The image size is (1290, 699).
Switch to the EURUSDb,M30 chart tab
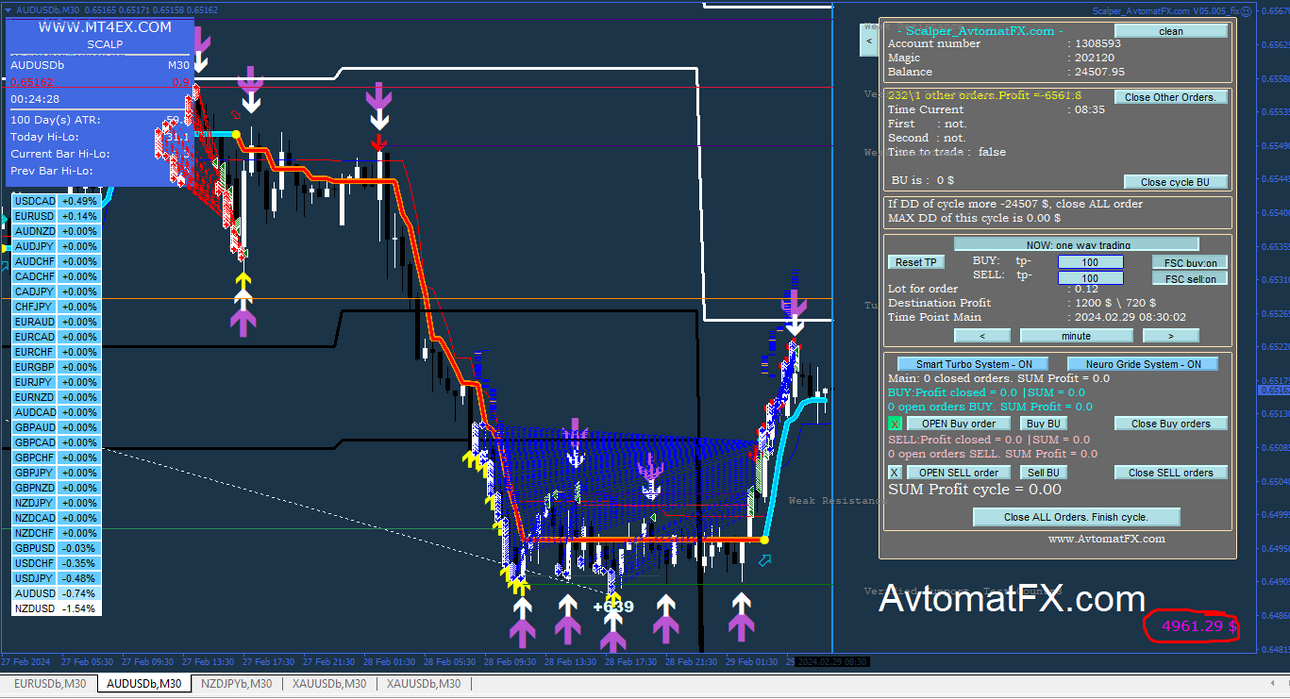pyautogui.click(x=49, y=684)
